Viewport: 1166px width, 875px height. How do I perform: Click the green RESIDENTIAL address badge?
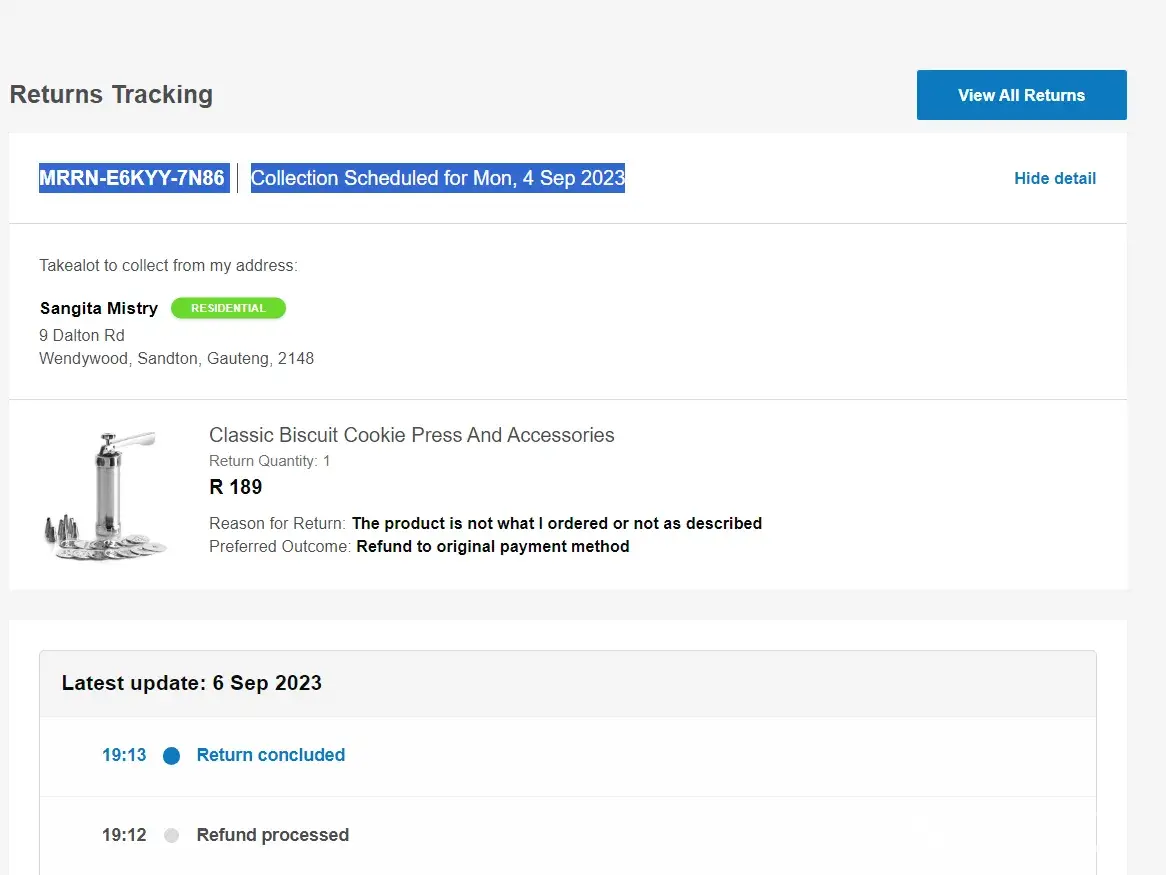[228, 308]
